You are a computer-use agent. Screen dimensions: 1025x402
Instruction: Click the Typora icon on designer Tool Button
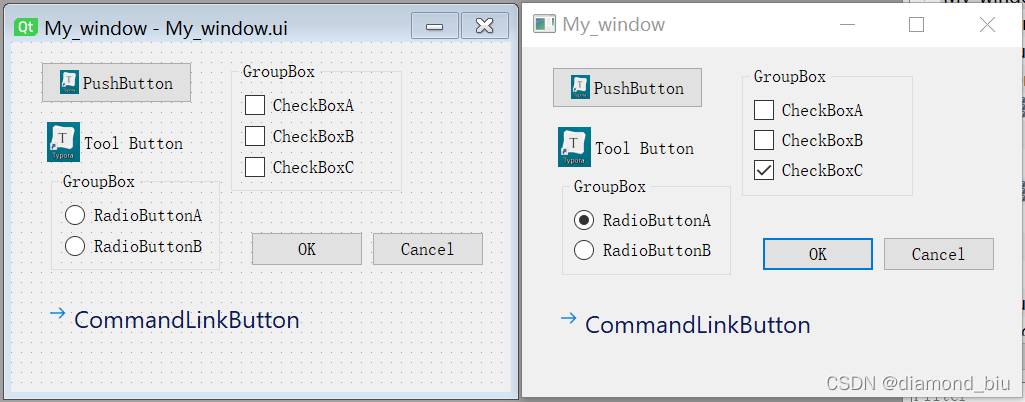[x=63, y=142]
